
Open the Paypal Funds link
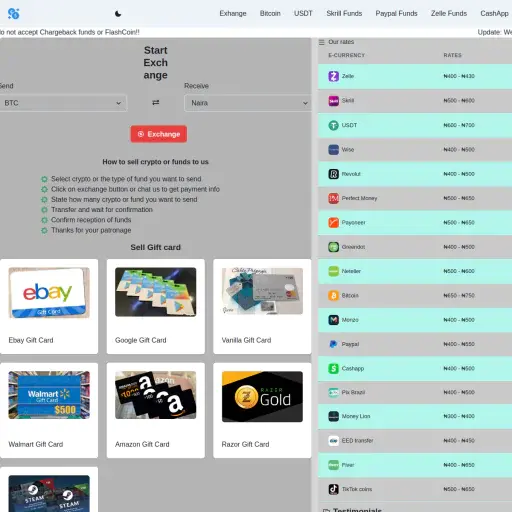coord(396,13)
